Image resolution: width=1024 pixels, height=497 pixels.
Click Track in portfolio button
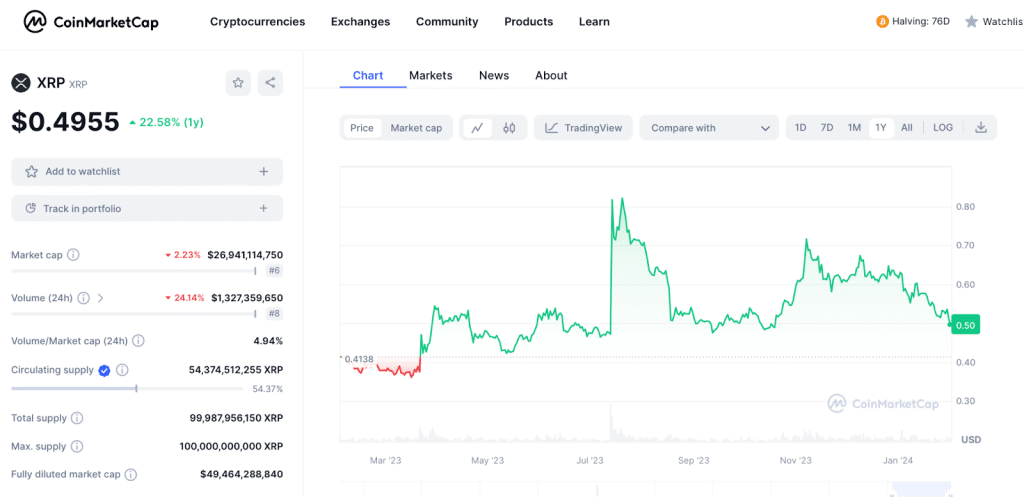pyautogui.click(x=147, y=209)
